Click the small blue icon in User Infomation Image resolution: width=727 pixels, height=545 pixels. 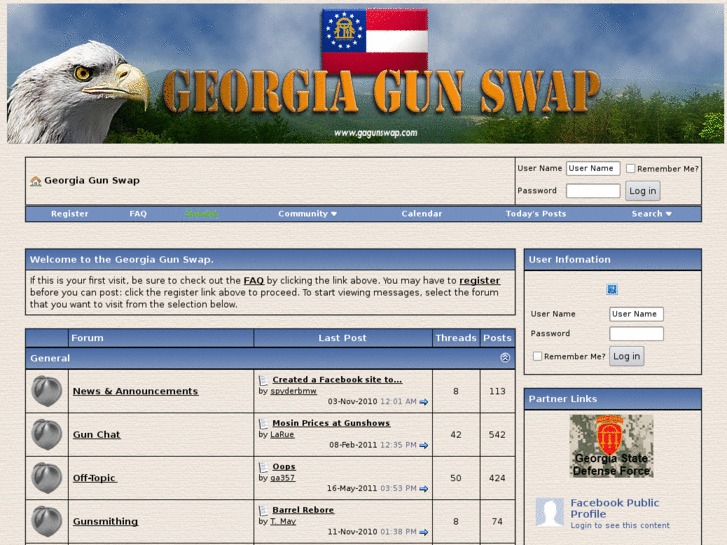pyautogui.click(x=612, y=289)
